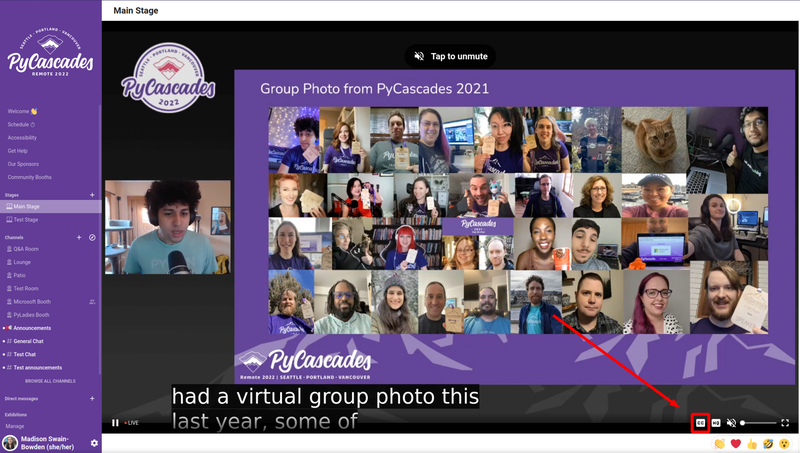This screenshot has width=800, height=453.
Task: Click the Tap to unmute button
Action: (449, 57)
